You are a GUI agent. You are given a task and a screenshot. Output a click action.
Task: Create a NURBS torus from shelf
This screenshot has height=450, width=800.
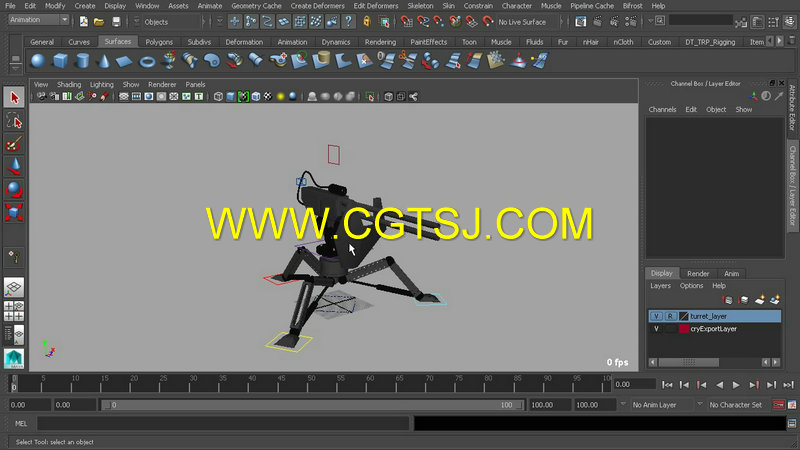pyautogui.click(x=147, y=61)
